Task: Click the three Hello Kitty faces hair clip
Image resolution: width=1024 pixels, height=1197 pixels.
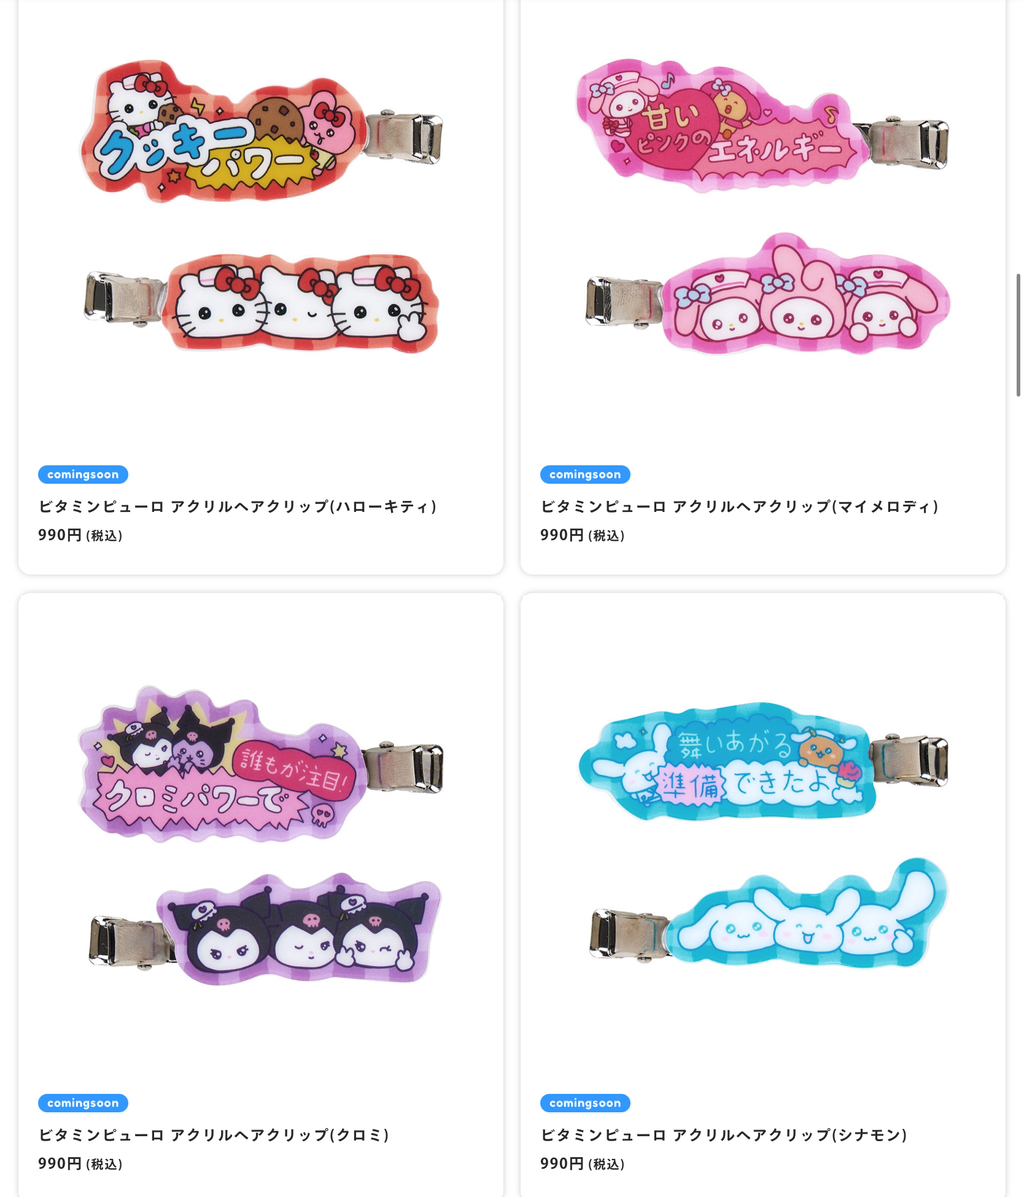Action: click(x=261, y=302)
